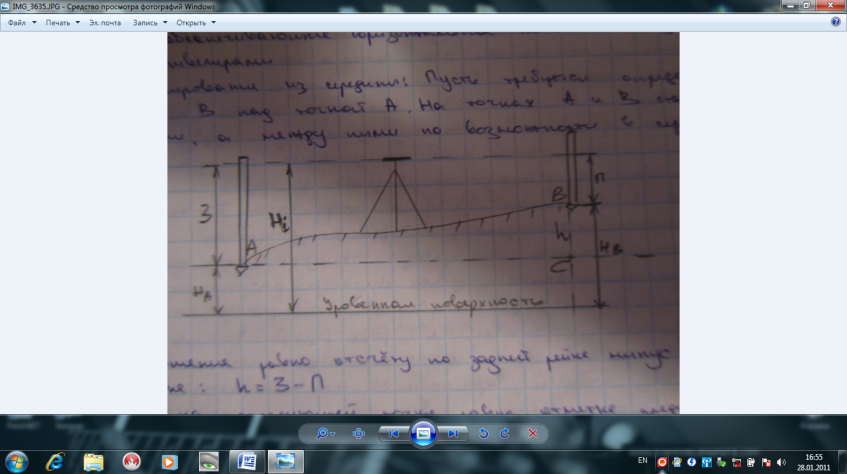Rotate the photo counterclockwise
The height and width of the screenshot is (474, 847).
[x=483, y=433]
